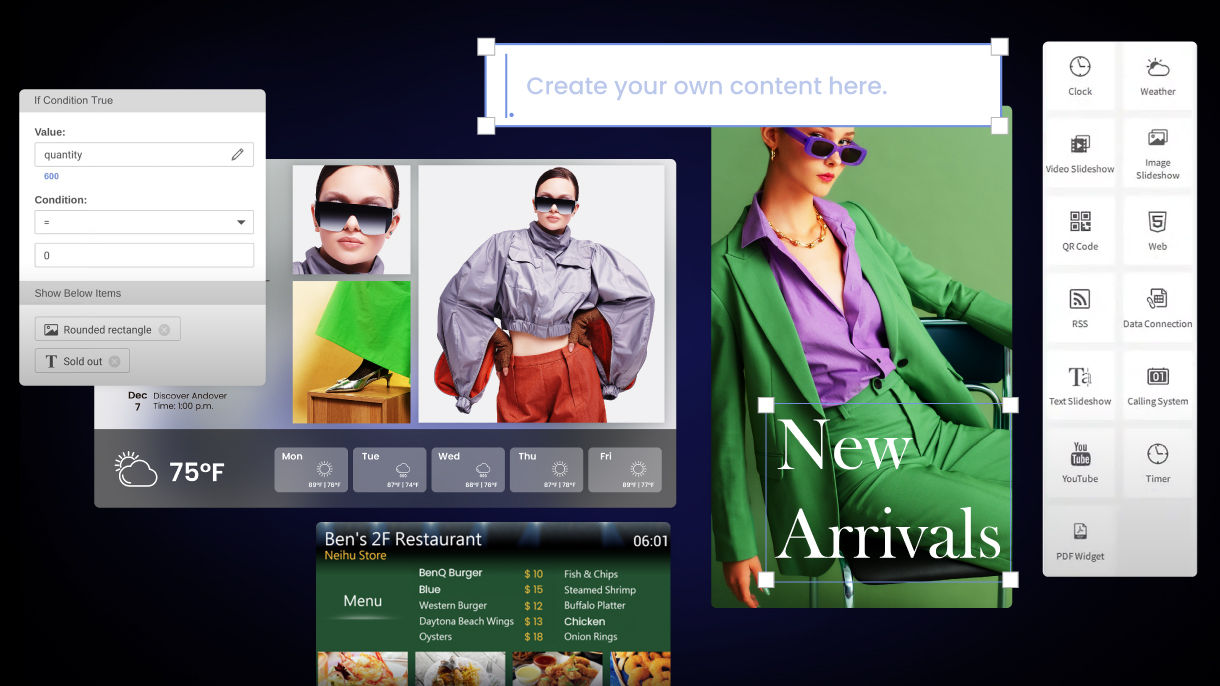This screenshot has height=686, width=1220.
Task: Select the Monday weather forecast tile
Action: click(x=310, y=469)
